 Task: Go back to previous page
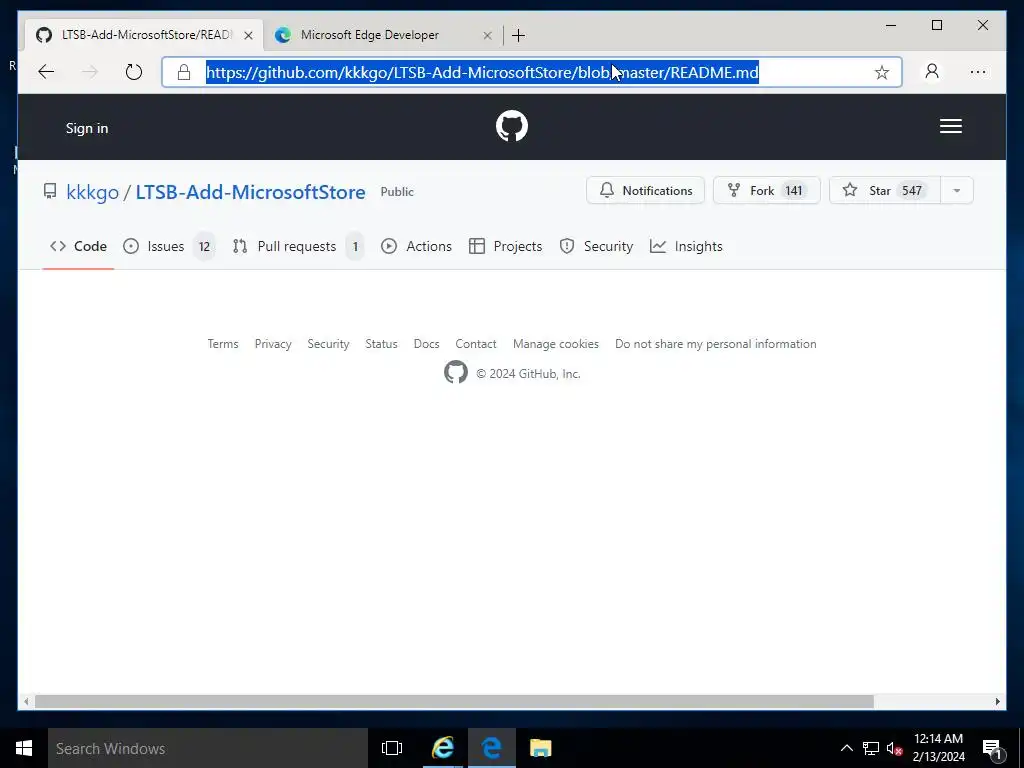(46, 72)
